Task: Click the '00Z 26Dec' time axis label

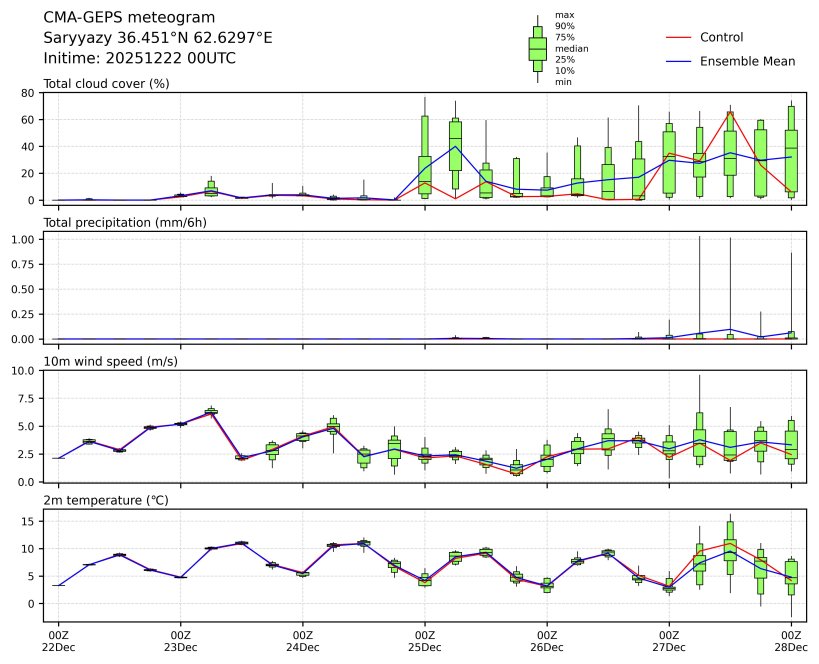Action: click(547, 641)
